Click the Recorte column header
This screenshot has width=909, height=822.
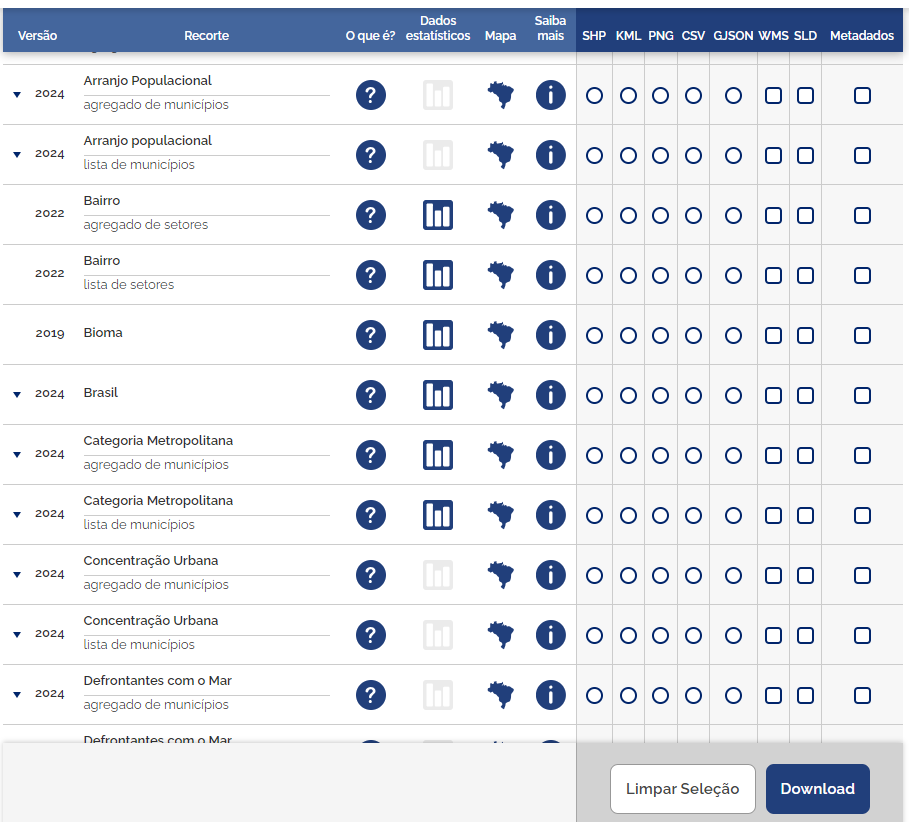point(206,35)
